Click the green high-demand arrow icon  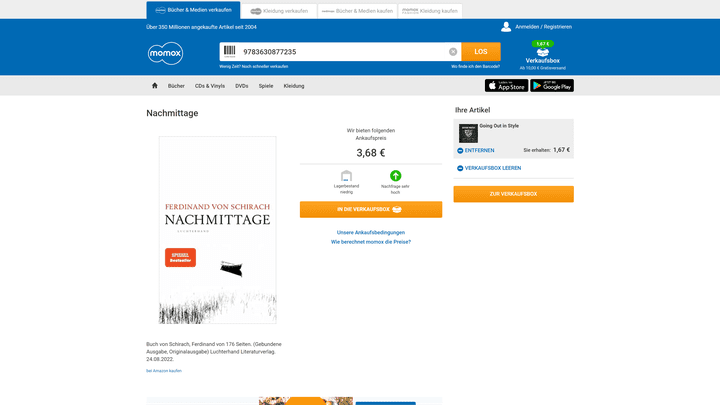tap(395, 176)
